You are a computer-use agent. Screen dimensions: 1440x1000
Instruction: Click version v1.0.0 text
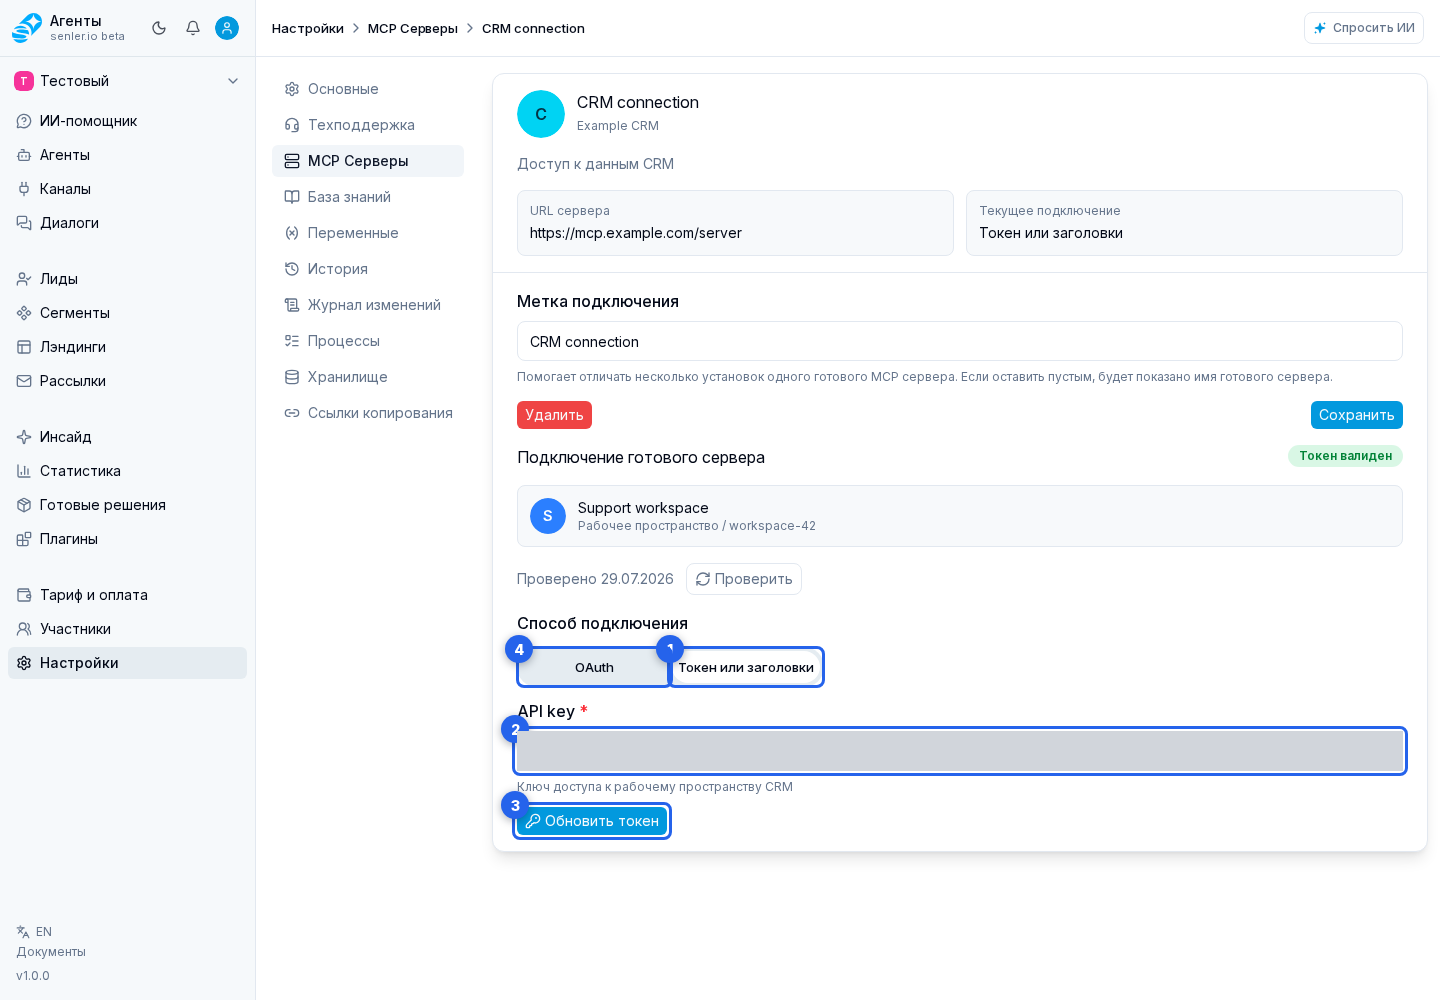(x=33, y=976)
